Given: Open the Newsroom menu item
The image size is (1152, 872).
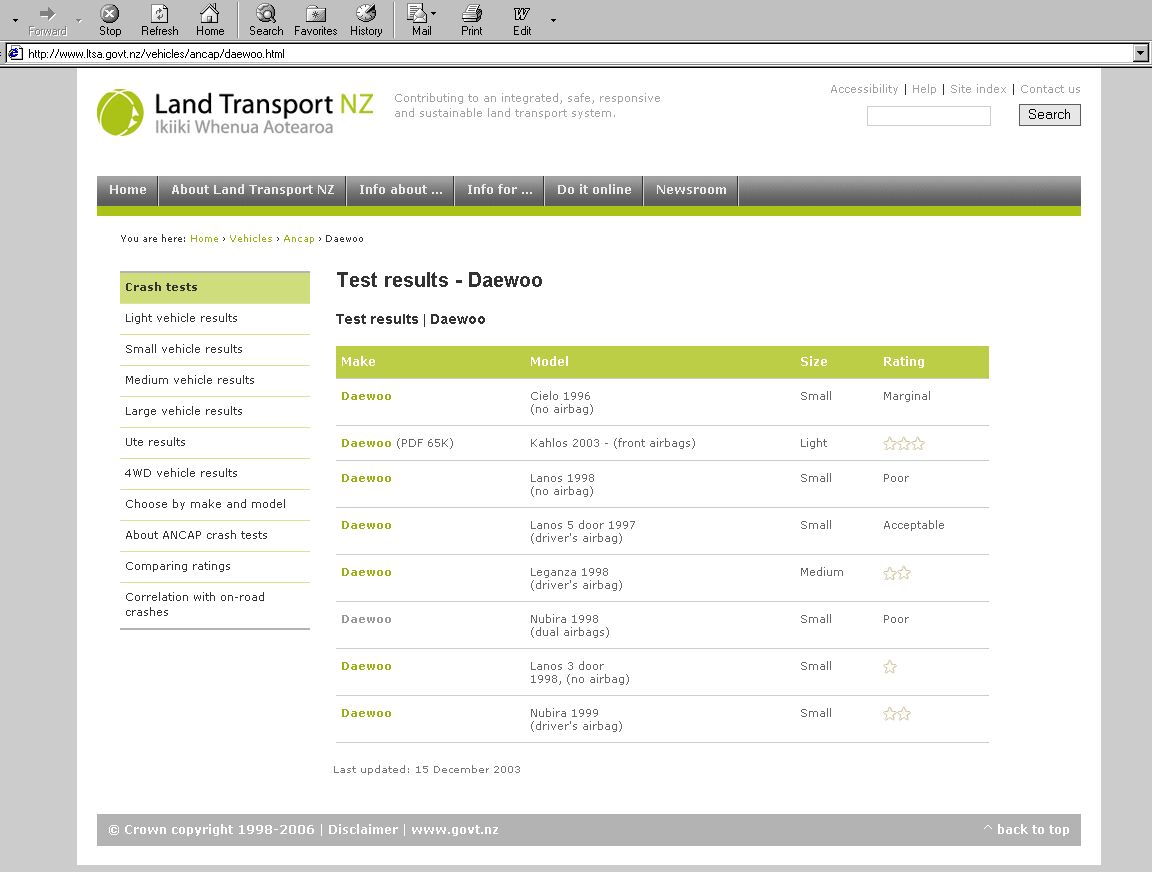Looking at the screenshot, I should pos(691,190).
